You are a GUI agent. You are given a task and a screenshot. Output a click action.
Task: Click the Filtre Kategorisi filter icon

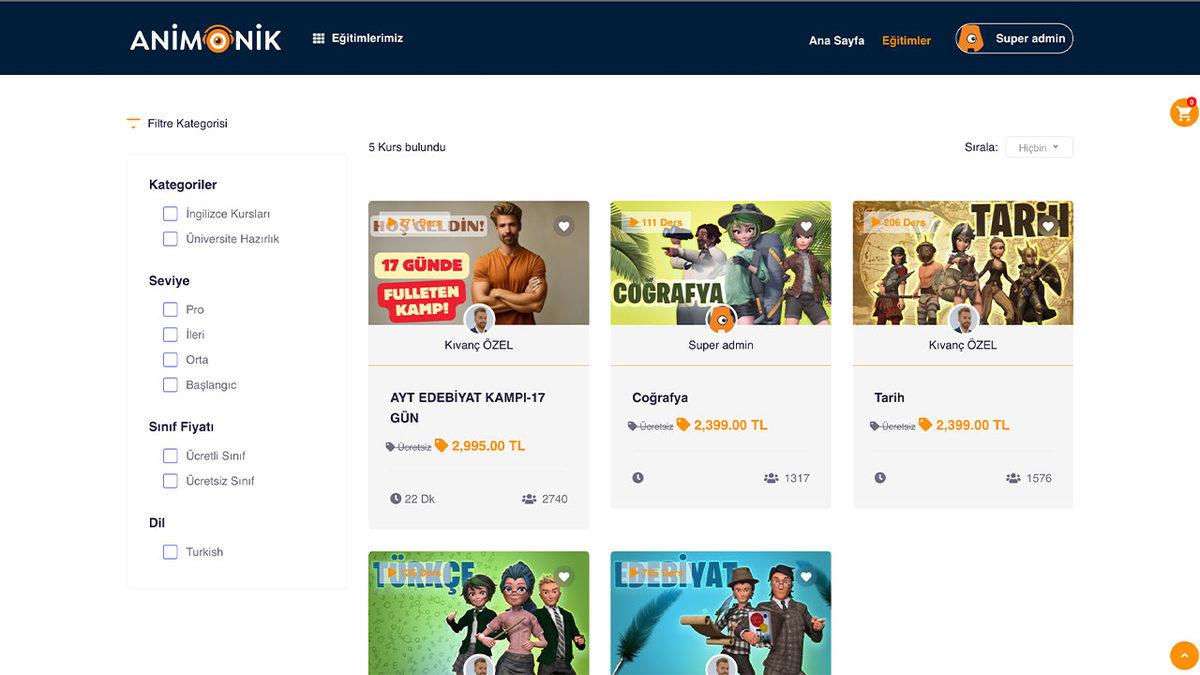[133, 124]
